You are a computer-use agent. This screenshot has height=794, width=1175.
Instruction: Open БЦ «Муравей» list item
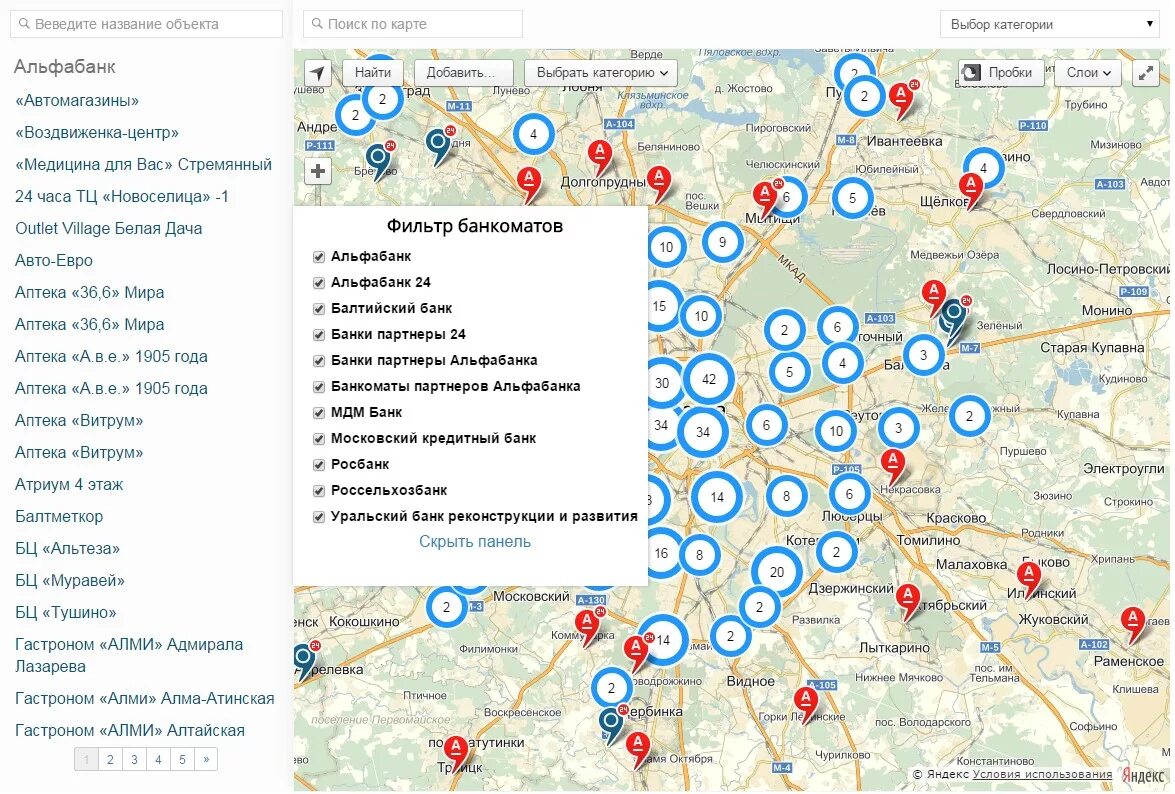coord(70,581)
